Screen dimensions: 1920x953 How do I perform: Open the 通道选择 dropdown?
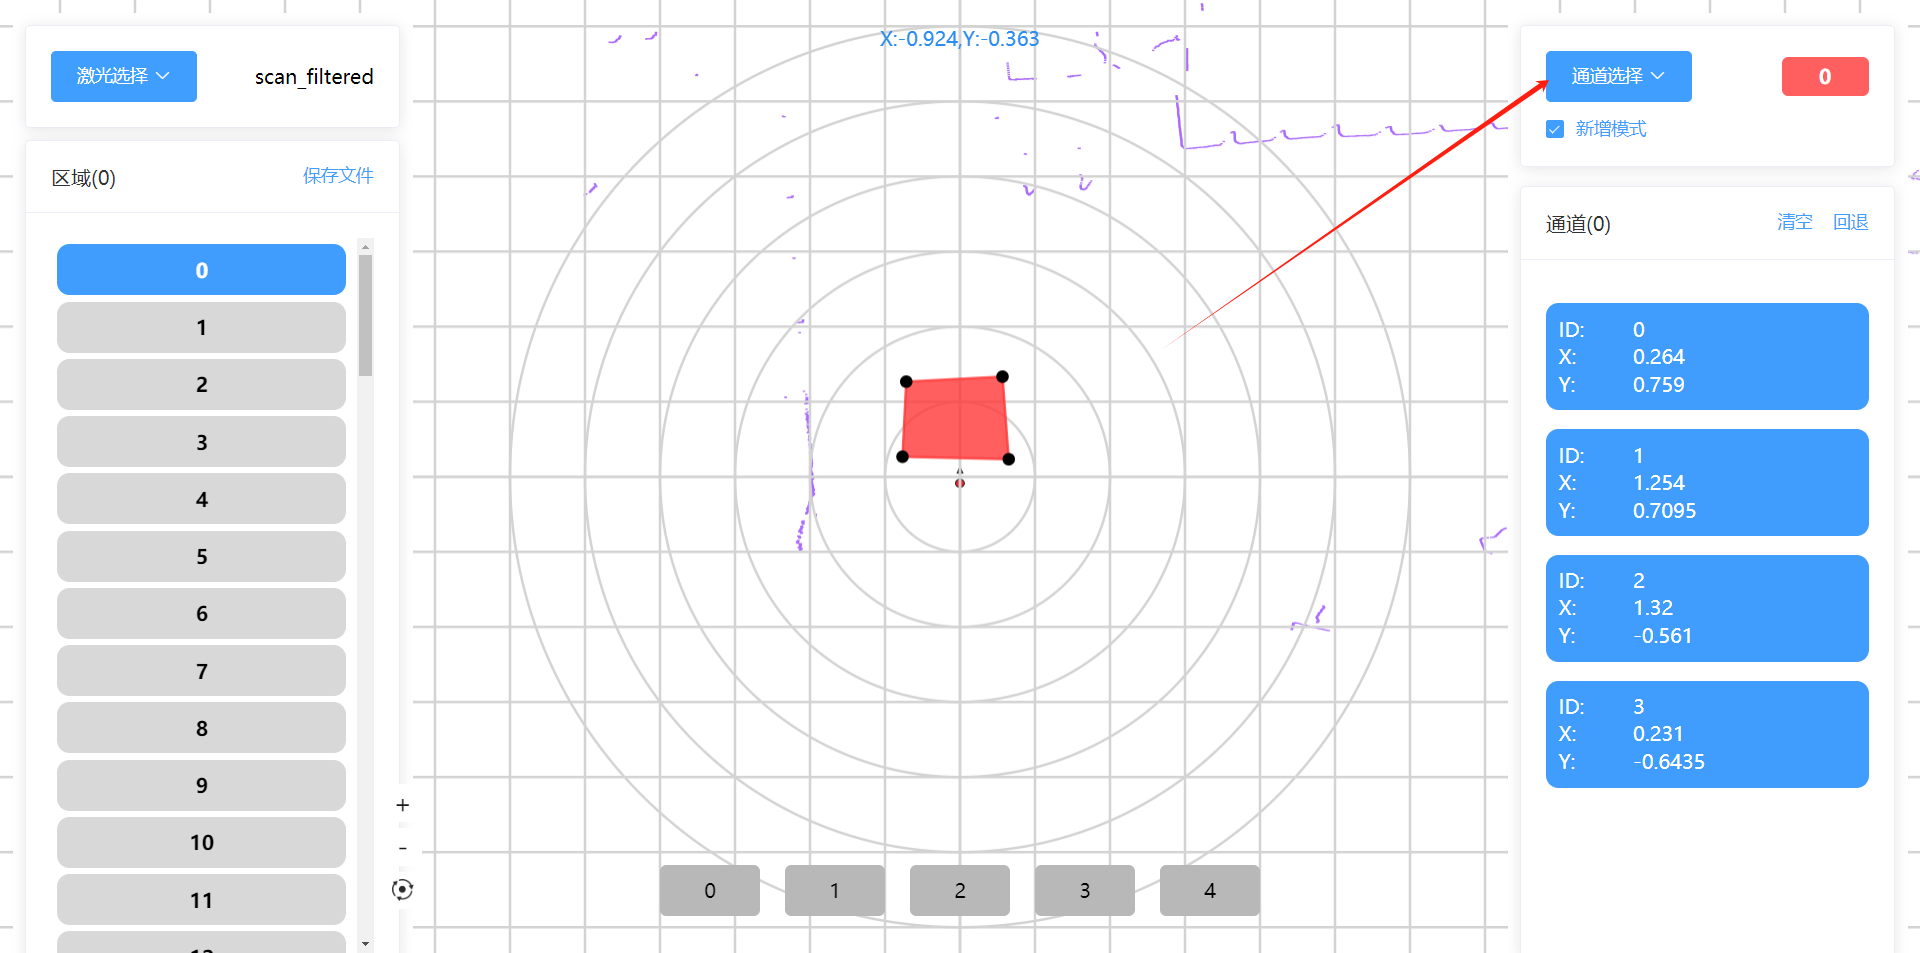point(1618,76)
